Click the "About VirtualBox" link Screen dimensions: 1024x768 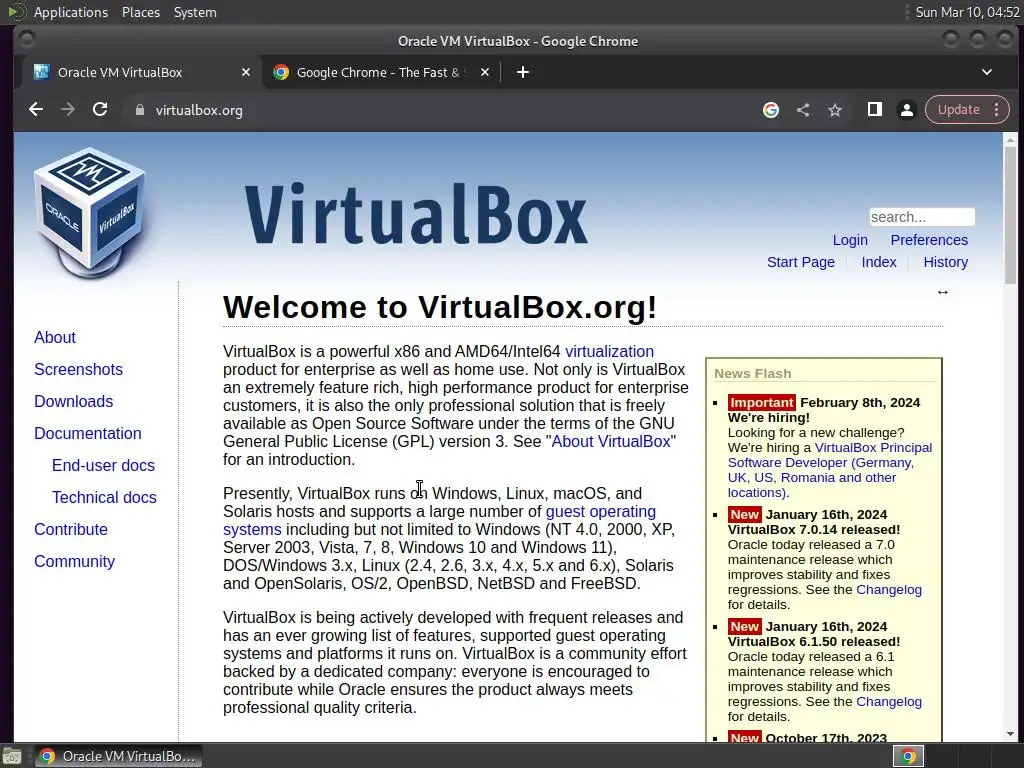tap(611, 441)
